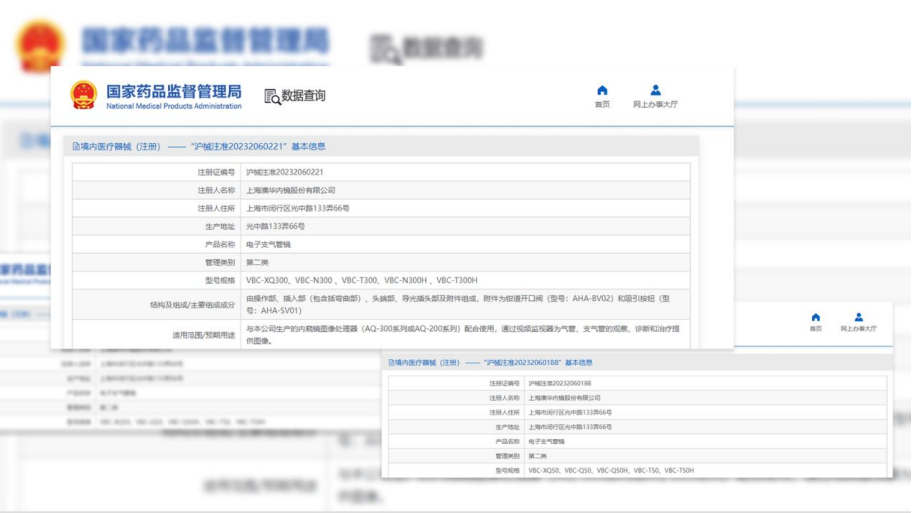Click 网上办事大厅 person icon in the lower-right panel
912x513 pixels.
(858, 317)
